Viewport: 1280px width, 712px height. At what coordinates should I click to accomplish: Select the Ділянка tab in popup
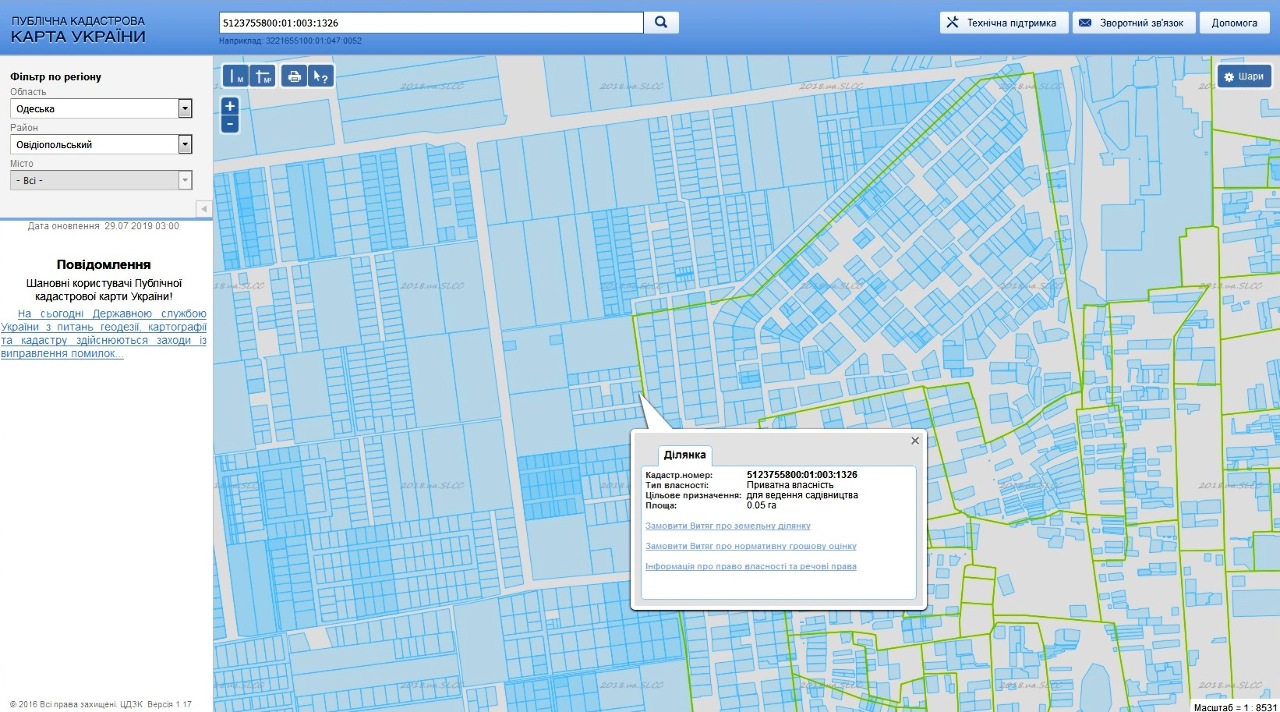(685, 455)
